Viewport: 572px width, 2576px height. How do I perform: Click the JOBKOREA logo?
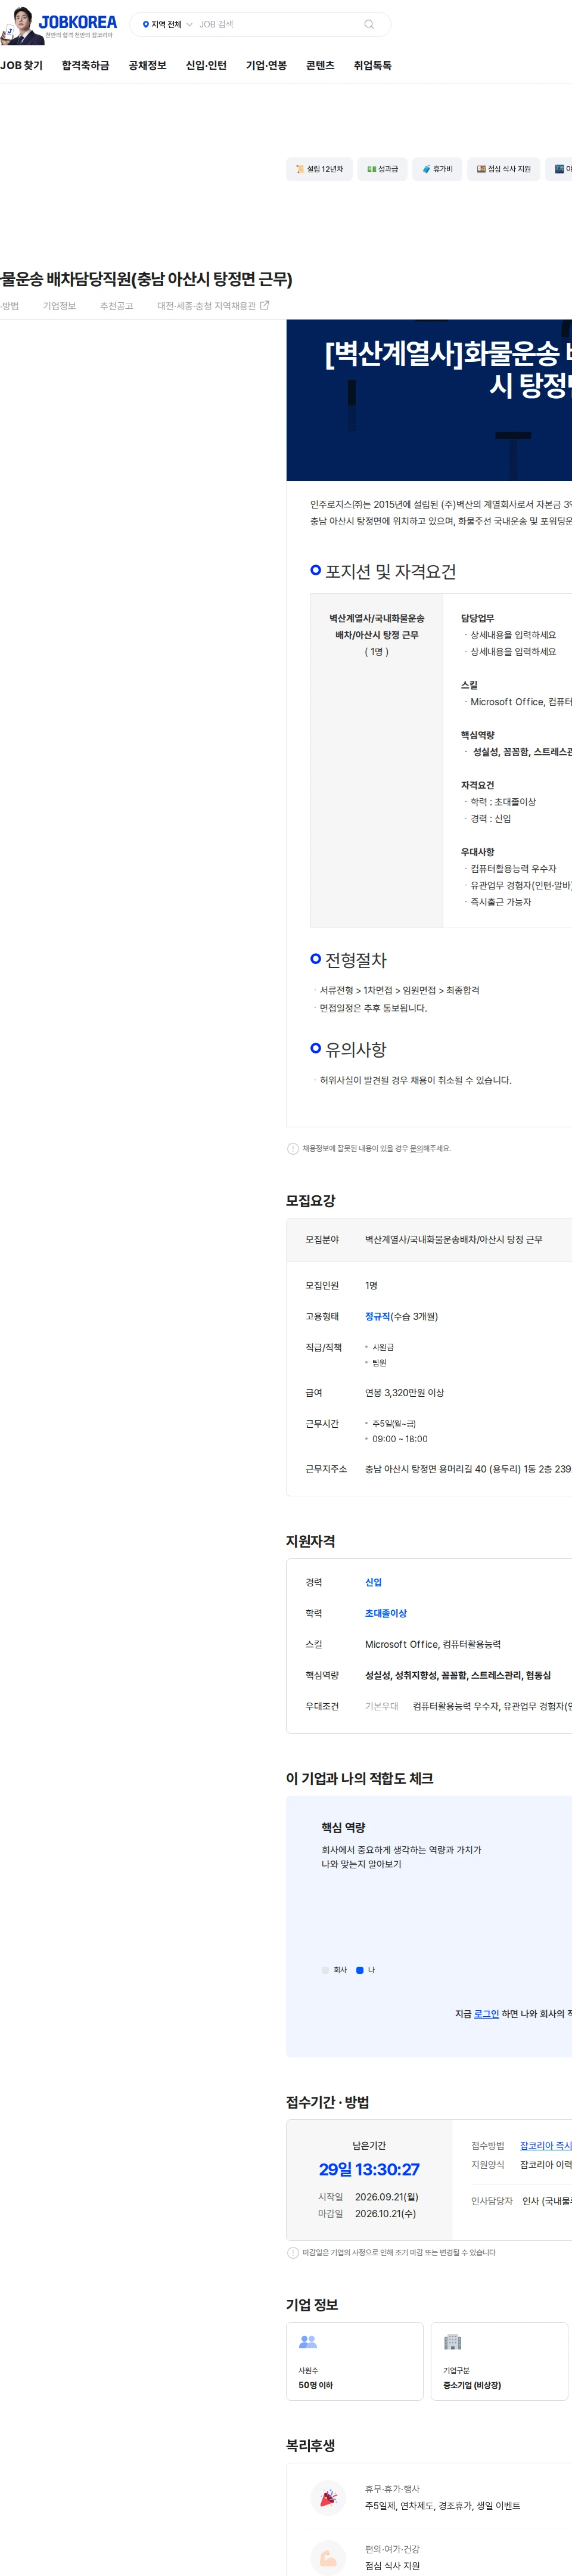pyautogui.click(x=77, y=22)
